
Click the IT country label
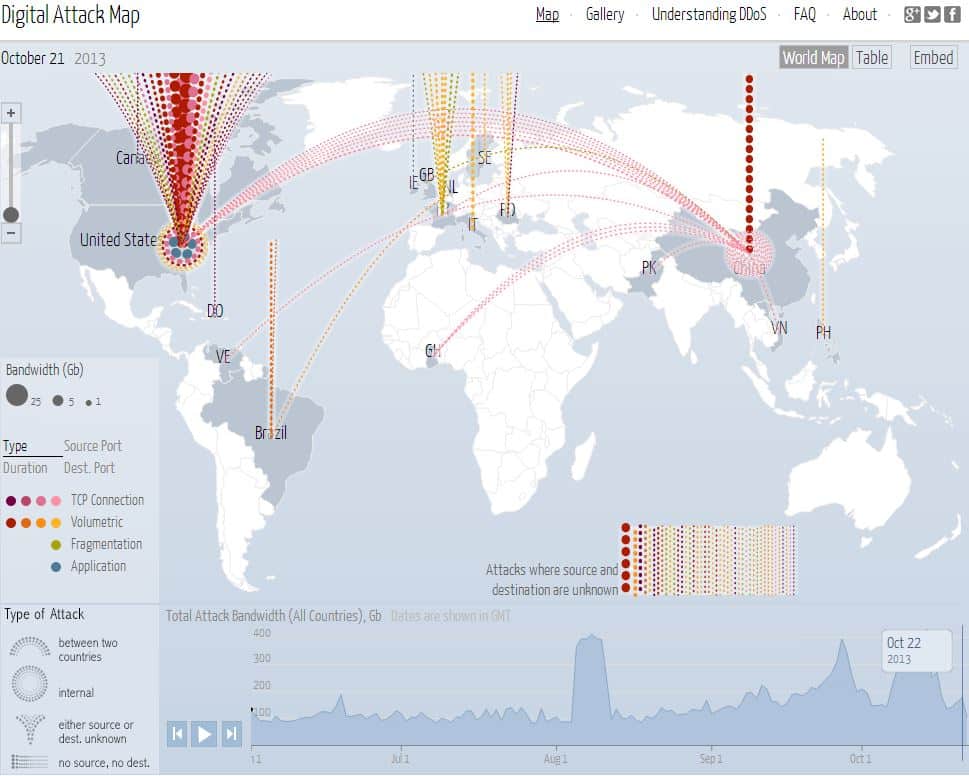pyautogui.click(x=473, y=224)
